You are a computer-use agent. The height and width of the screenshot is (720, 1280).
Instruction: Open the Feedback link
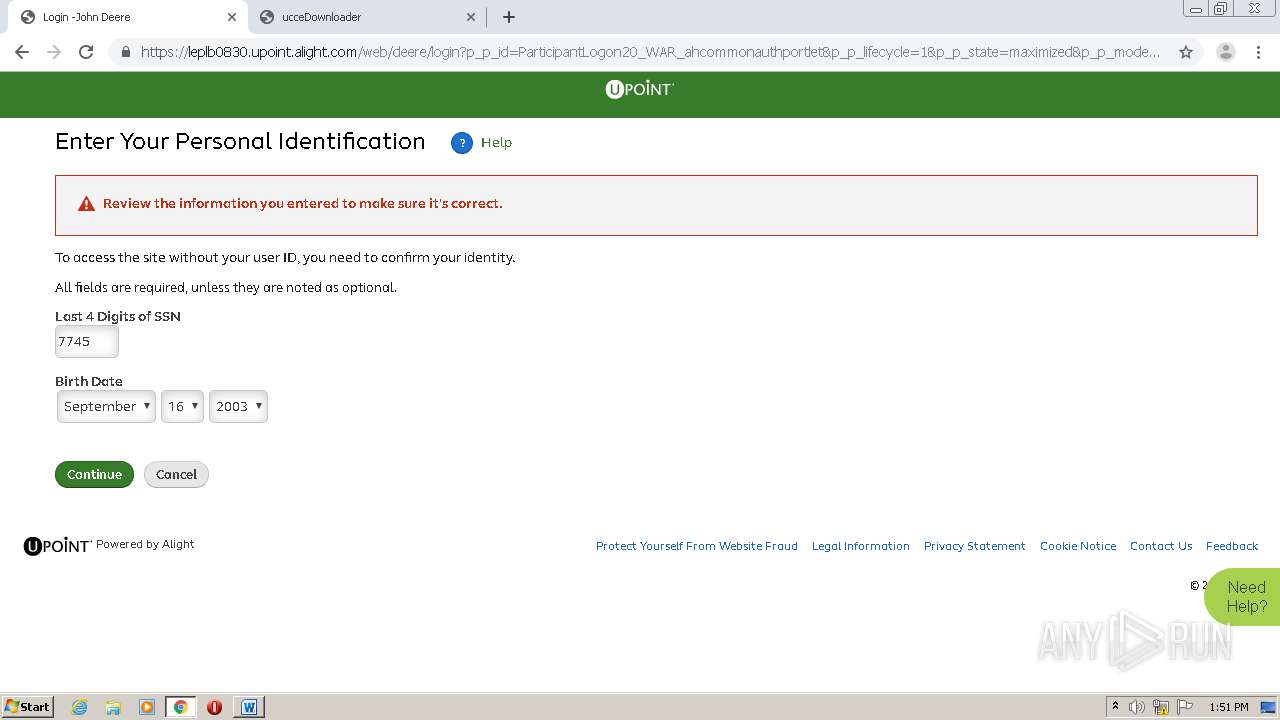pos(1232,546)
